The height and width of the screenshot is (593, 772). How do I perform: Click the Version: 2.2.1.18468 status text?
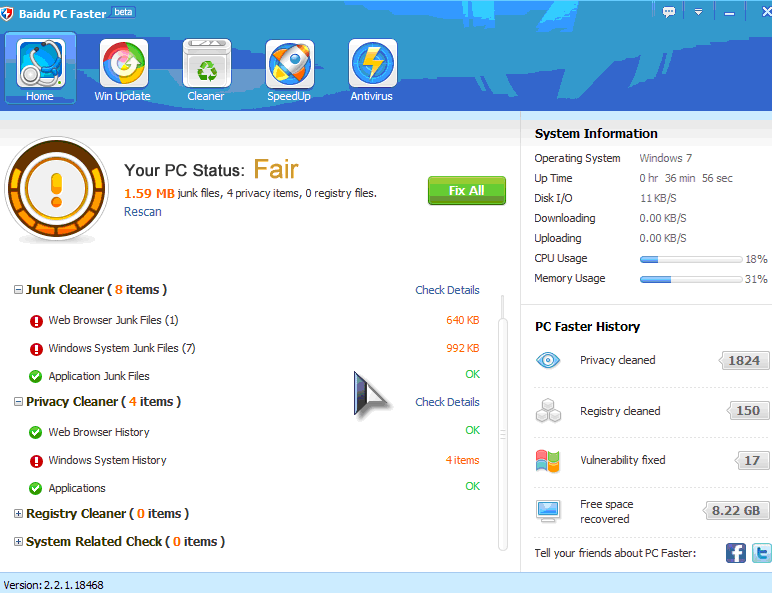coord(54,585)
